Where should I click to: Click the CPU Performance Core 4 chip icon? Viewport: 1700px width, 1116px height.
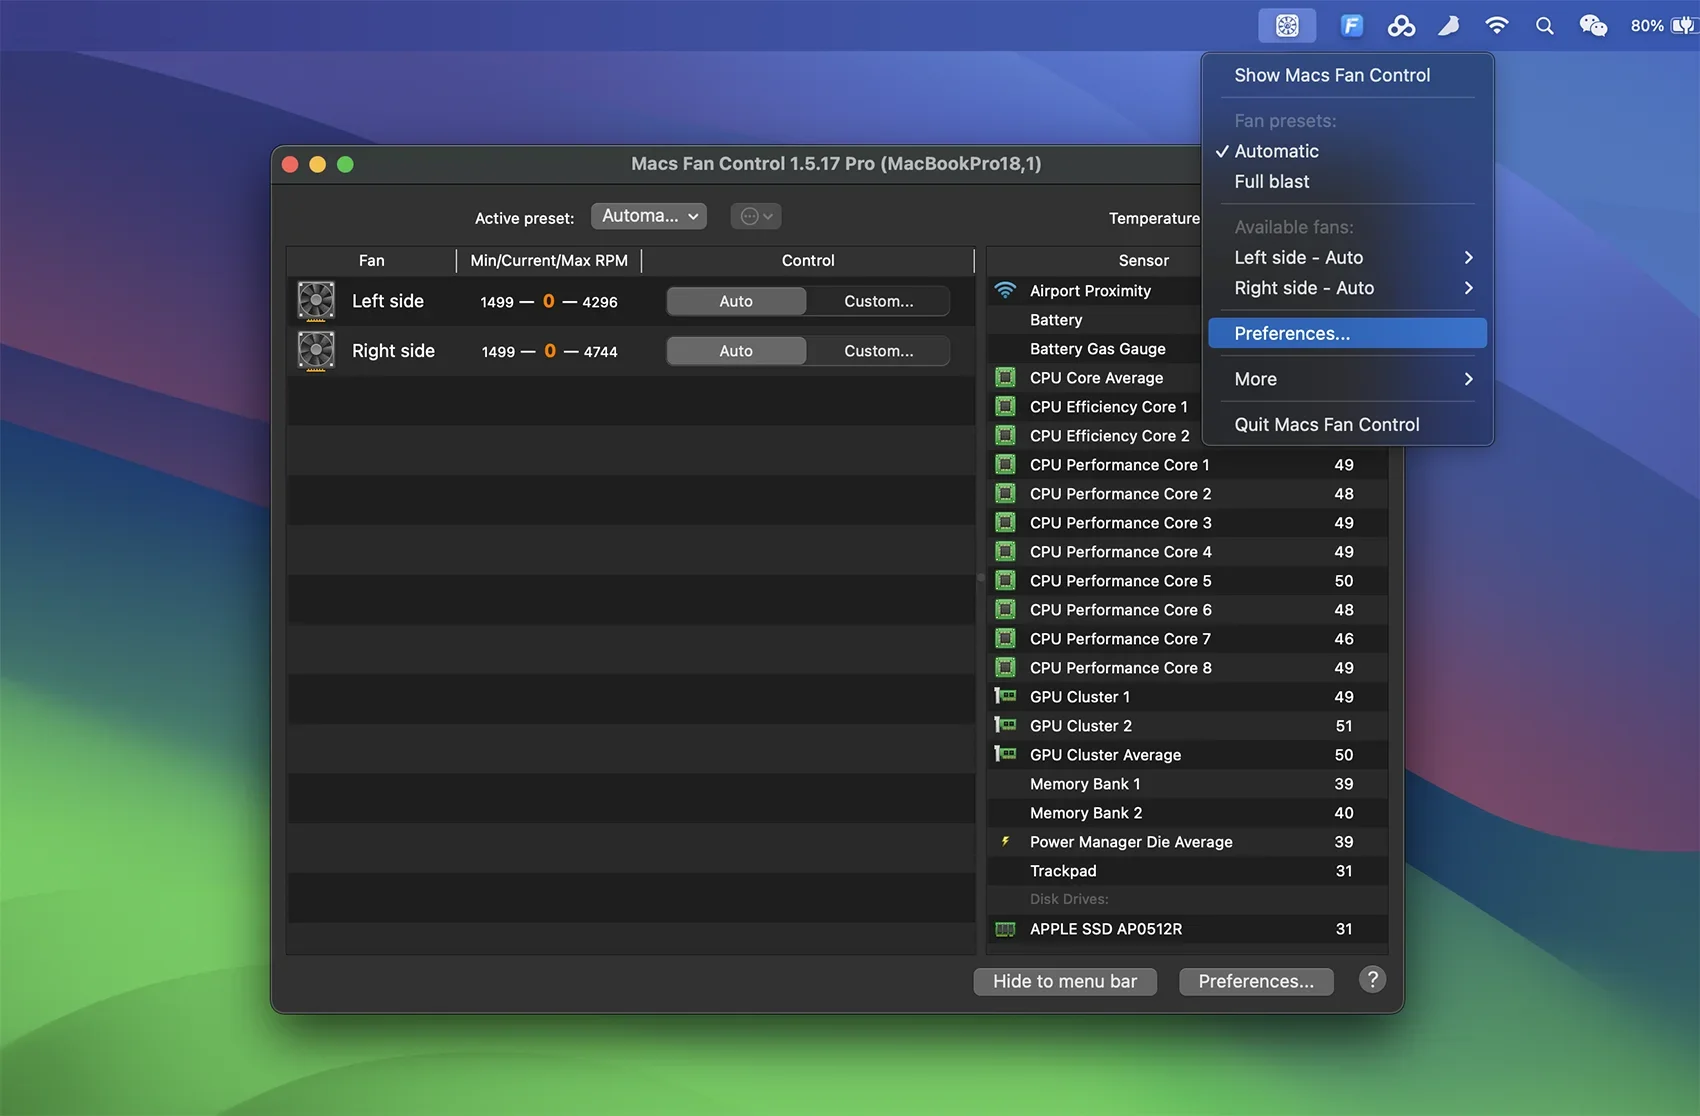coord(1005,551)
